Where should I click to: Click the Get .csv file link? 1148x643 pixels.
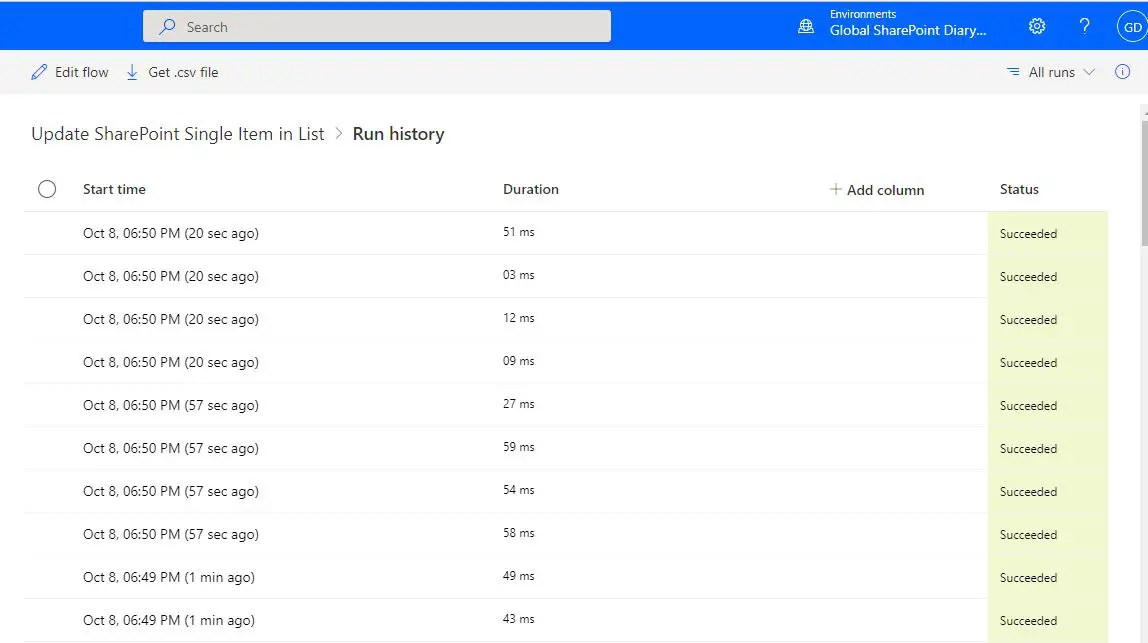pyautogui.click(x=183, y=71)
